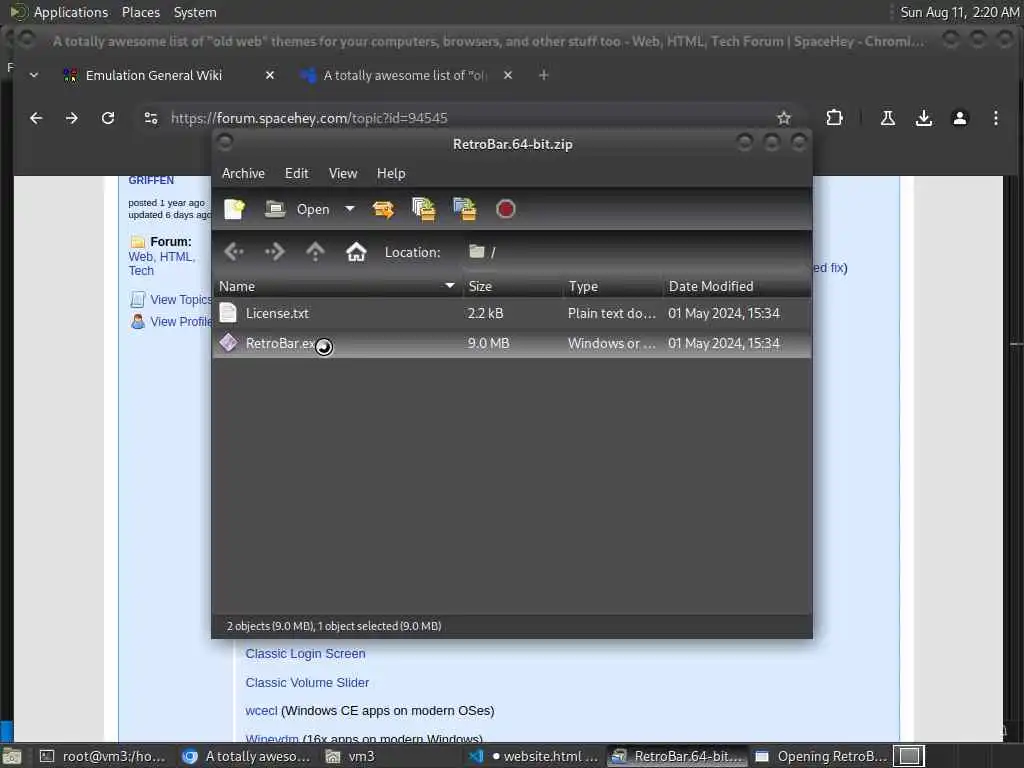Sort files by Name column
The height and width of the screenshot is (768, 1024).
coord(338,286)
